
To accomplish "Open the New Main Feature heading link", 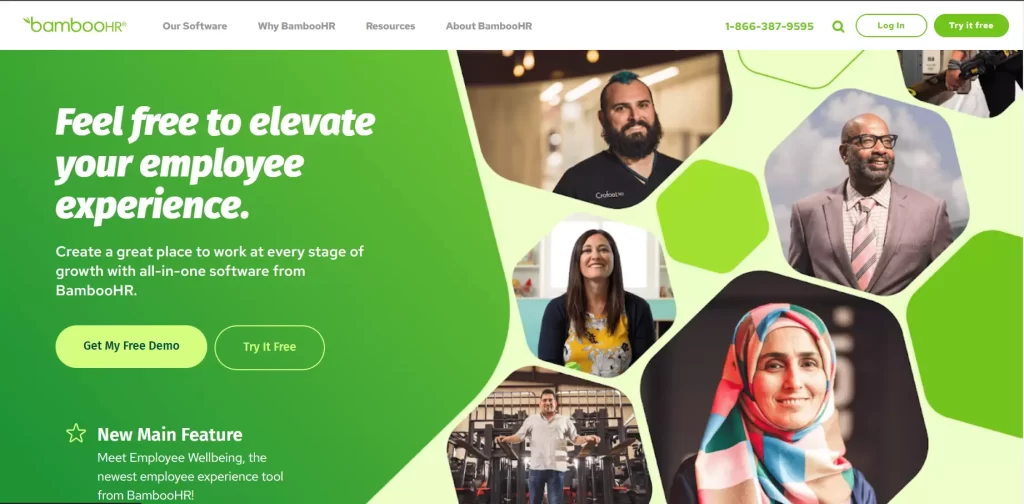I will point(170,435).
